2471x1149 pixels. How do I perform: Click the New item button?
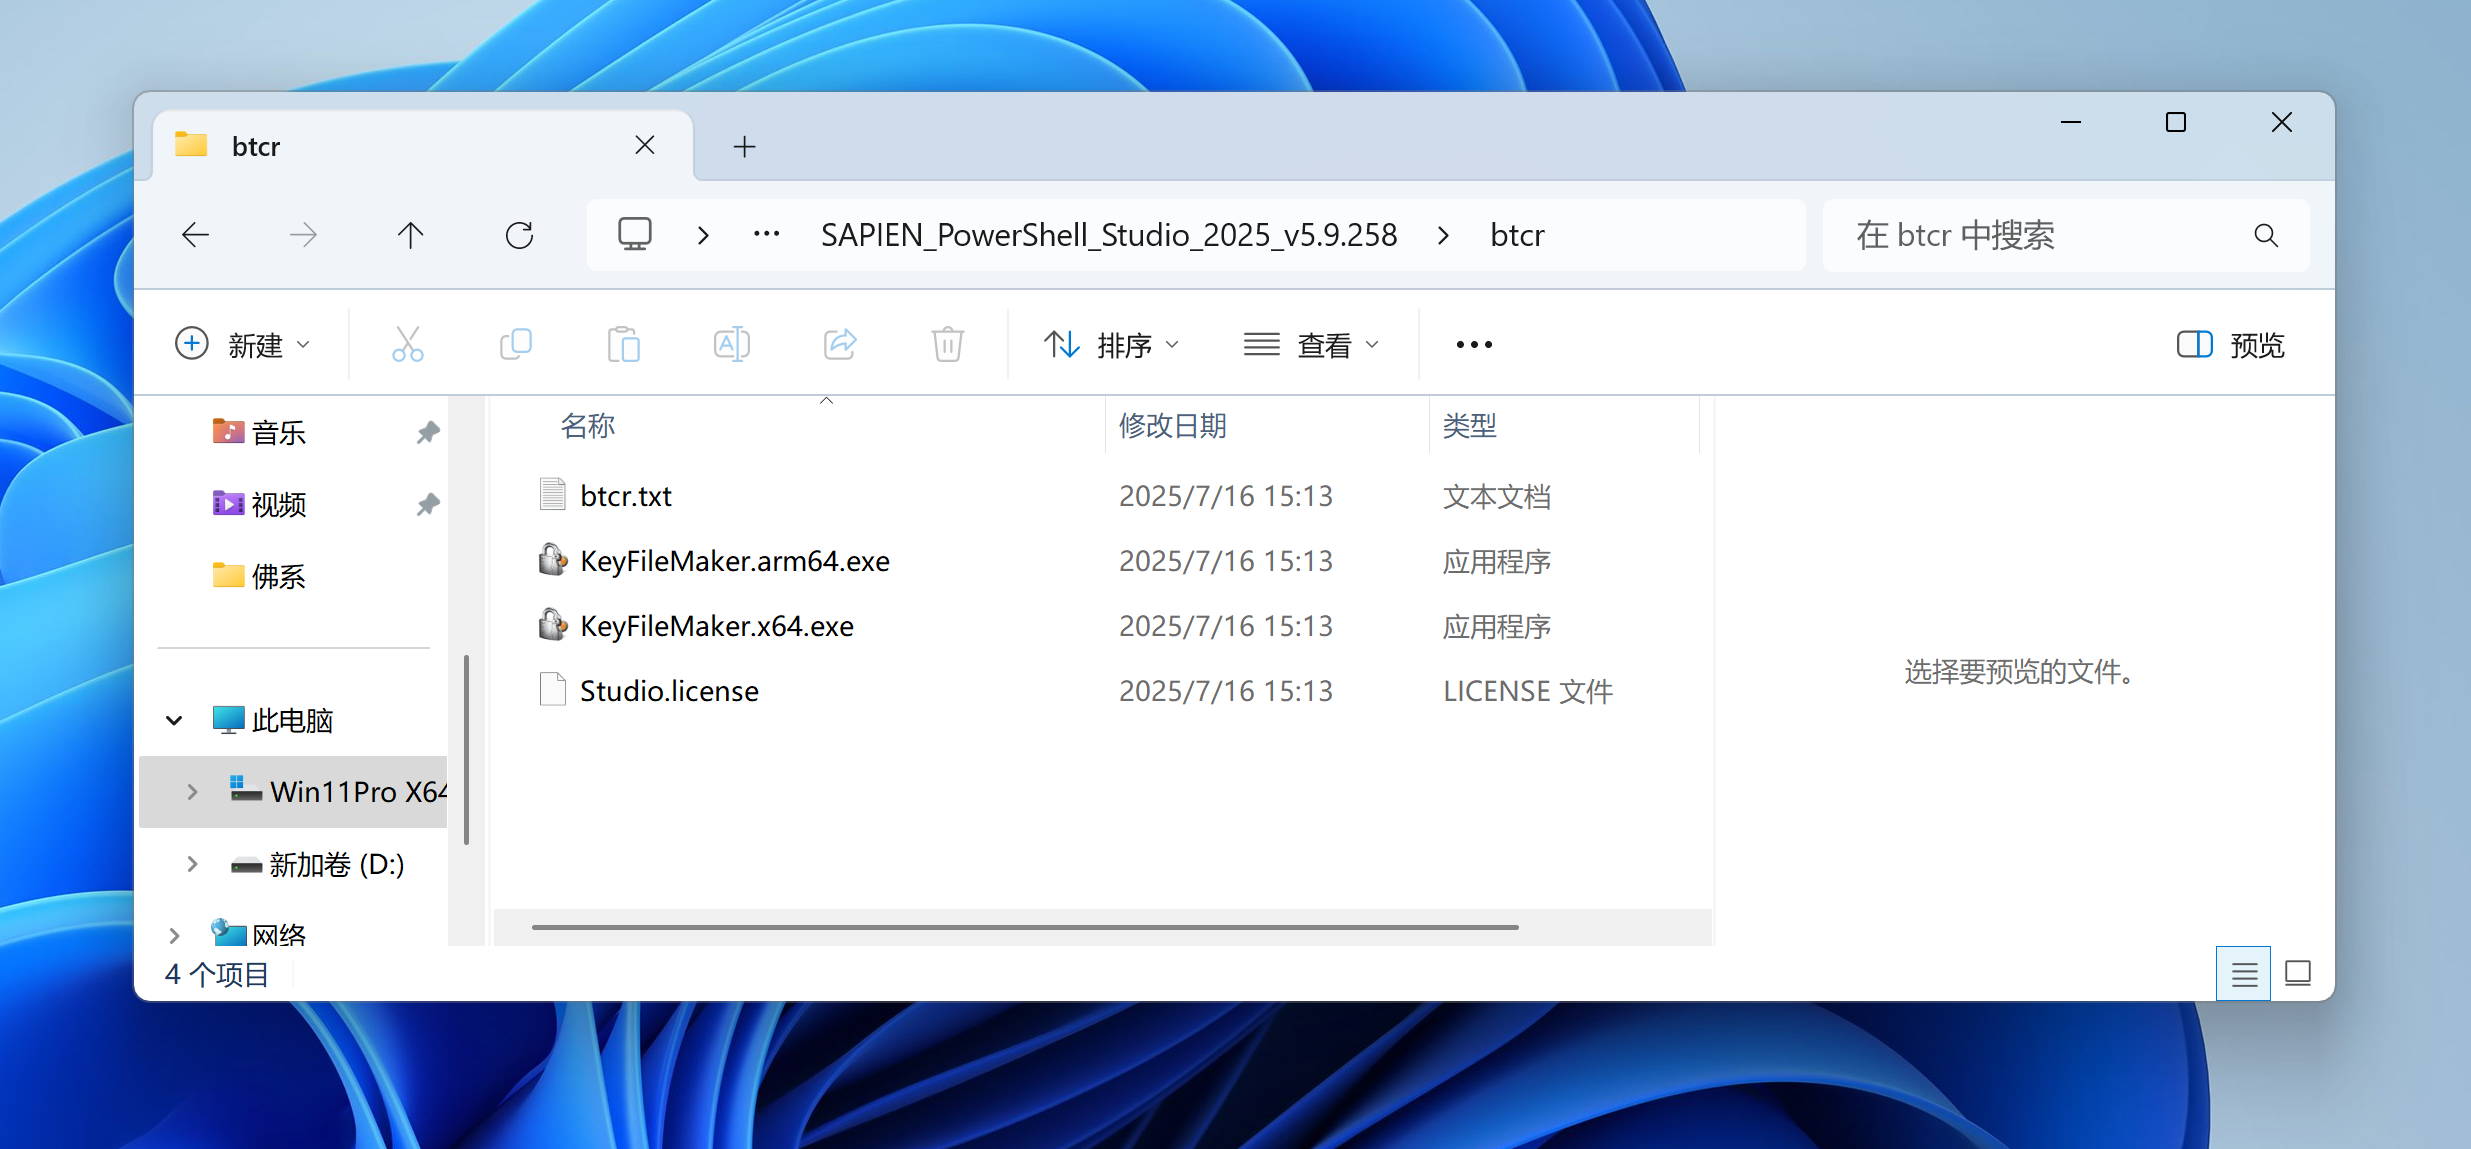243,345
